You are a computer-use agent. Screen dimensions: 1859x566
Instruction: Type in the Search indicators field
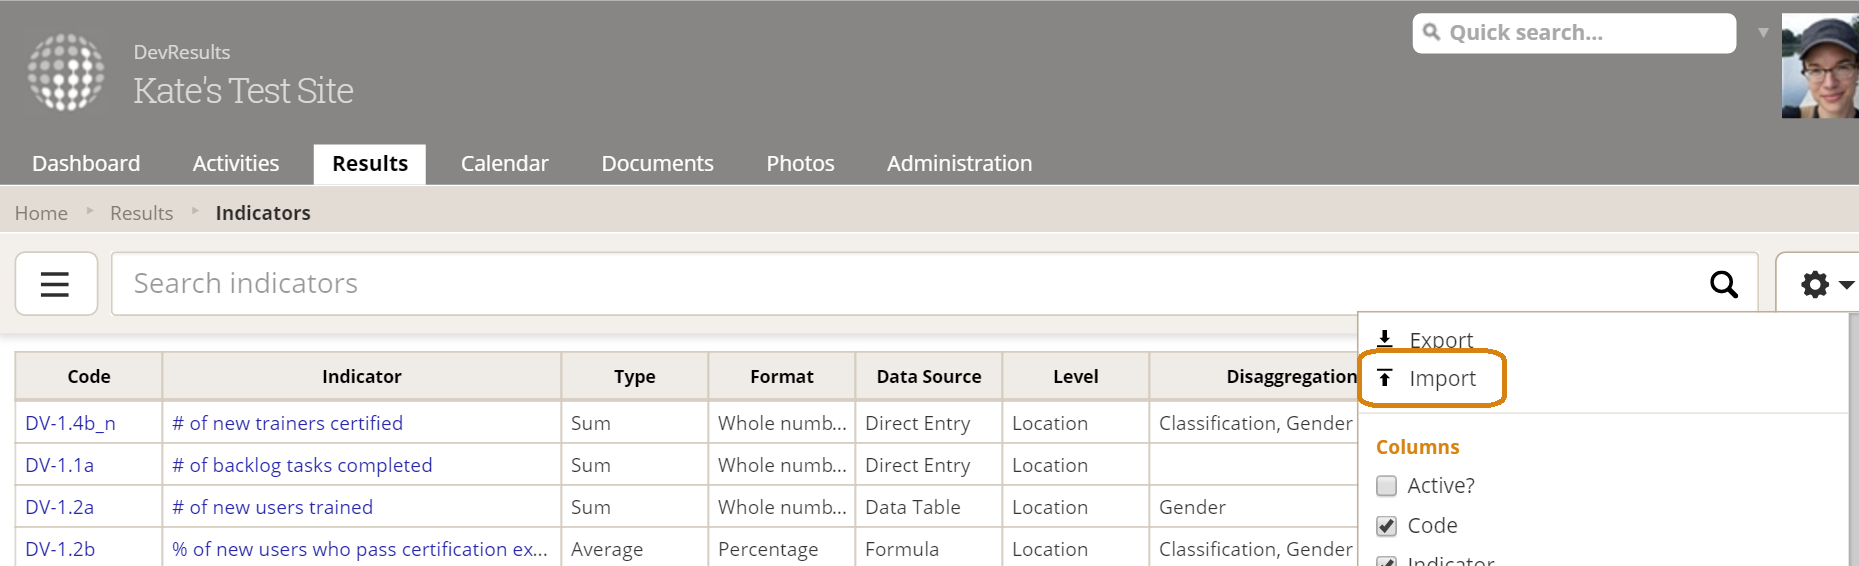click(900, 284)
